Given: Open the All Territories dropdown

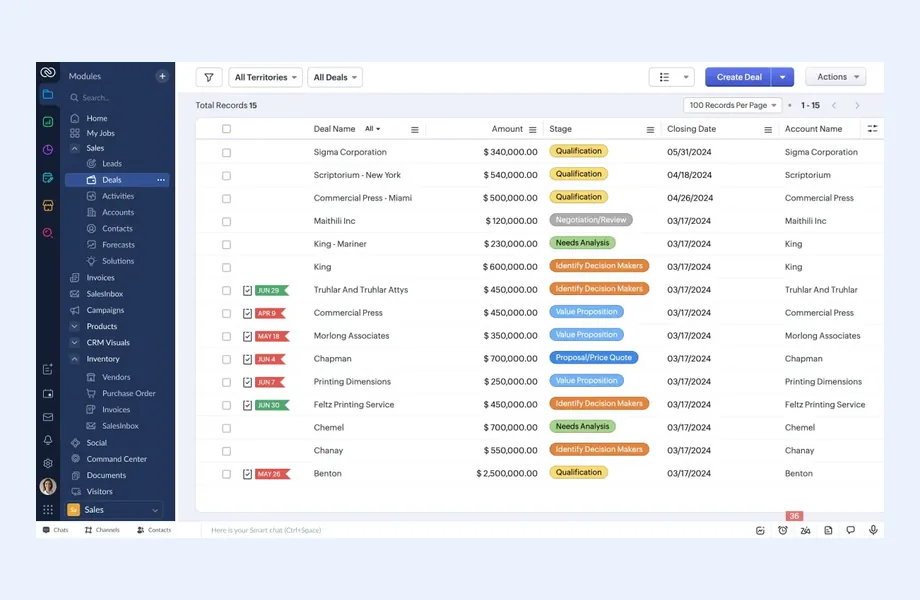Looking at the screenshot, I should [x=265, y=77].
